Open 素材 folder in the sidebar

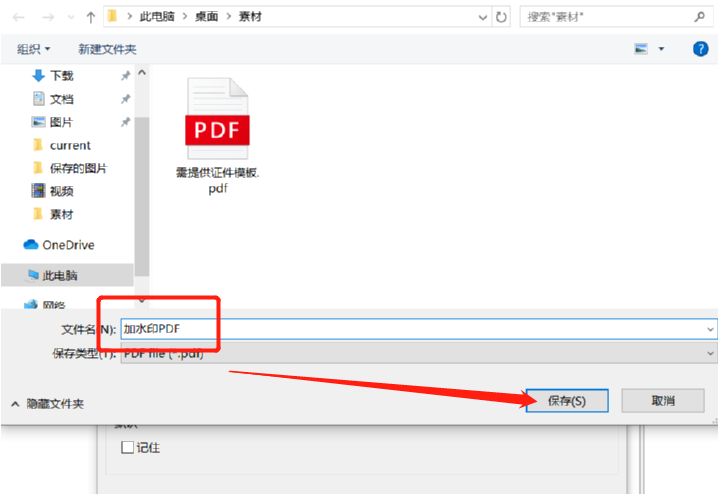(53, 214)
